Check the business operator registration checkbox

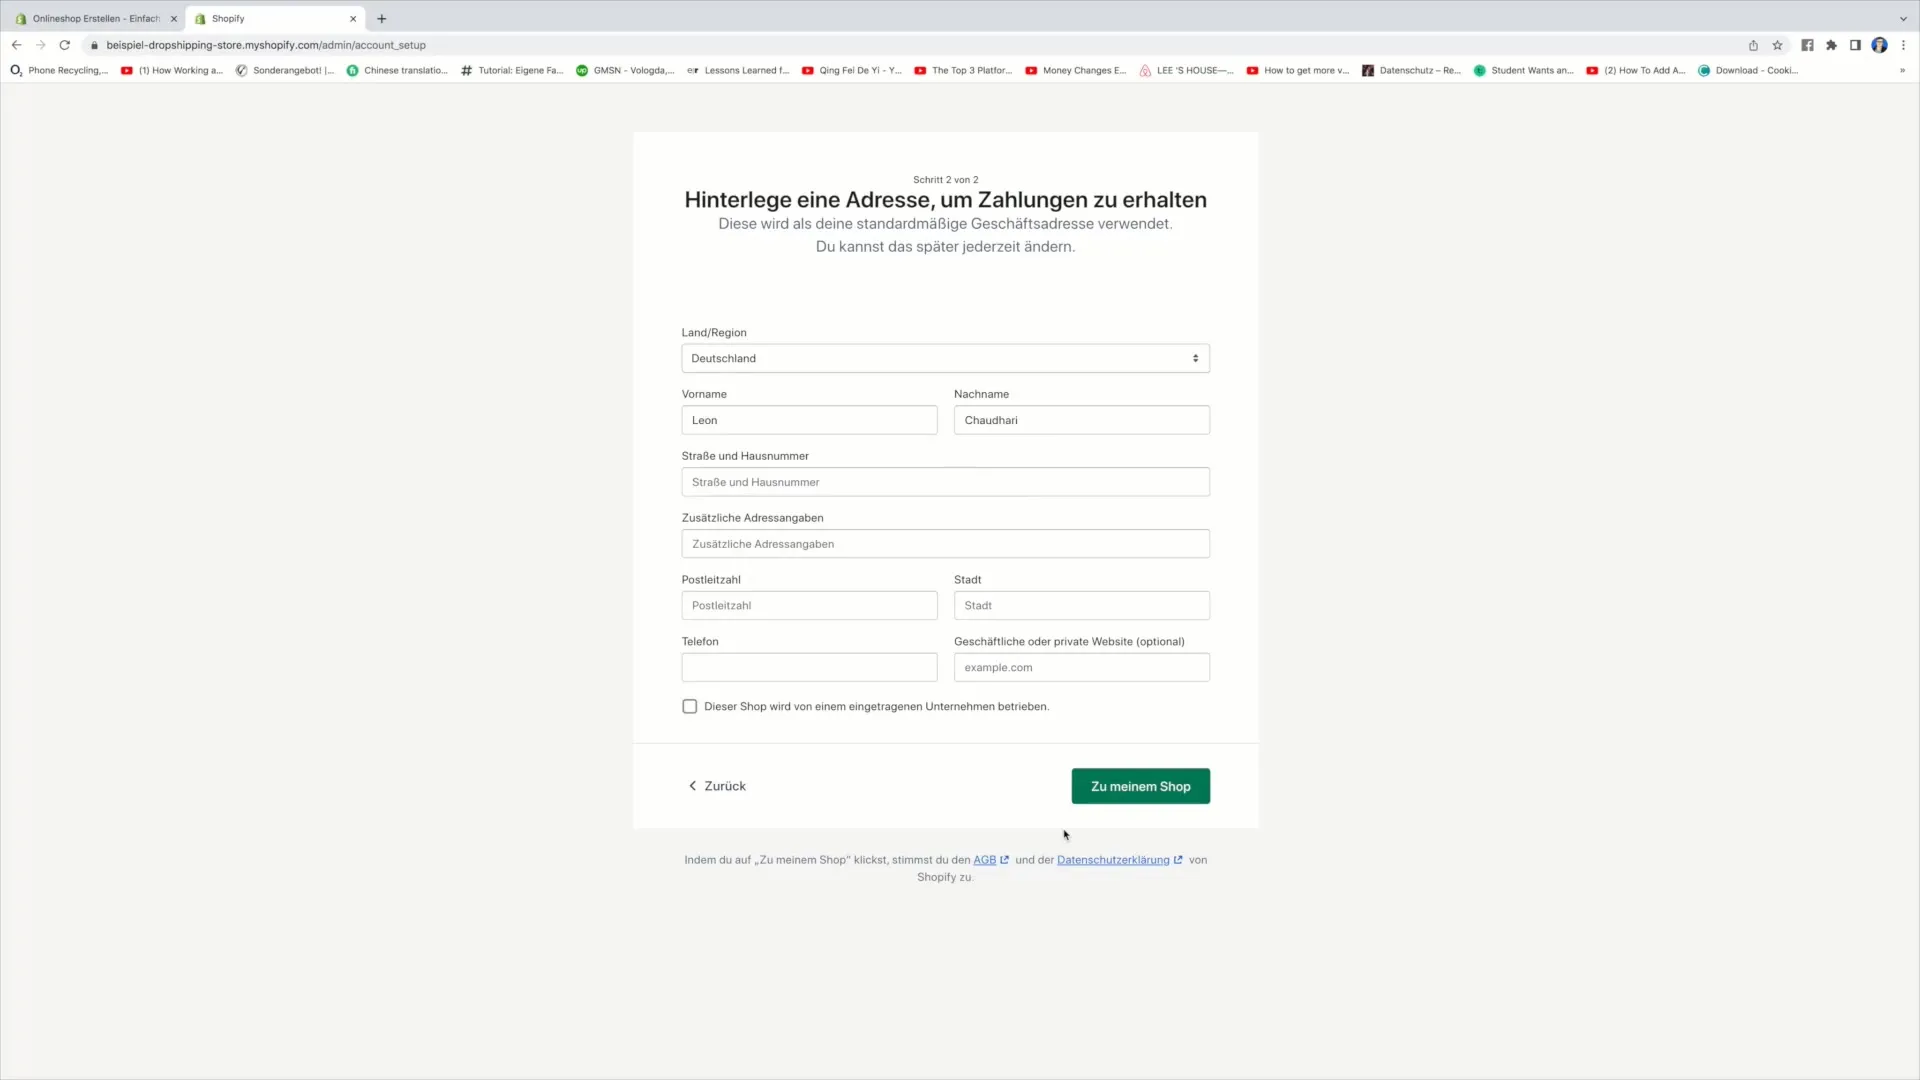[x=690, y=705]
